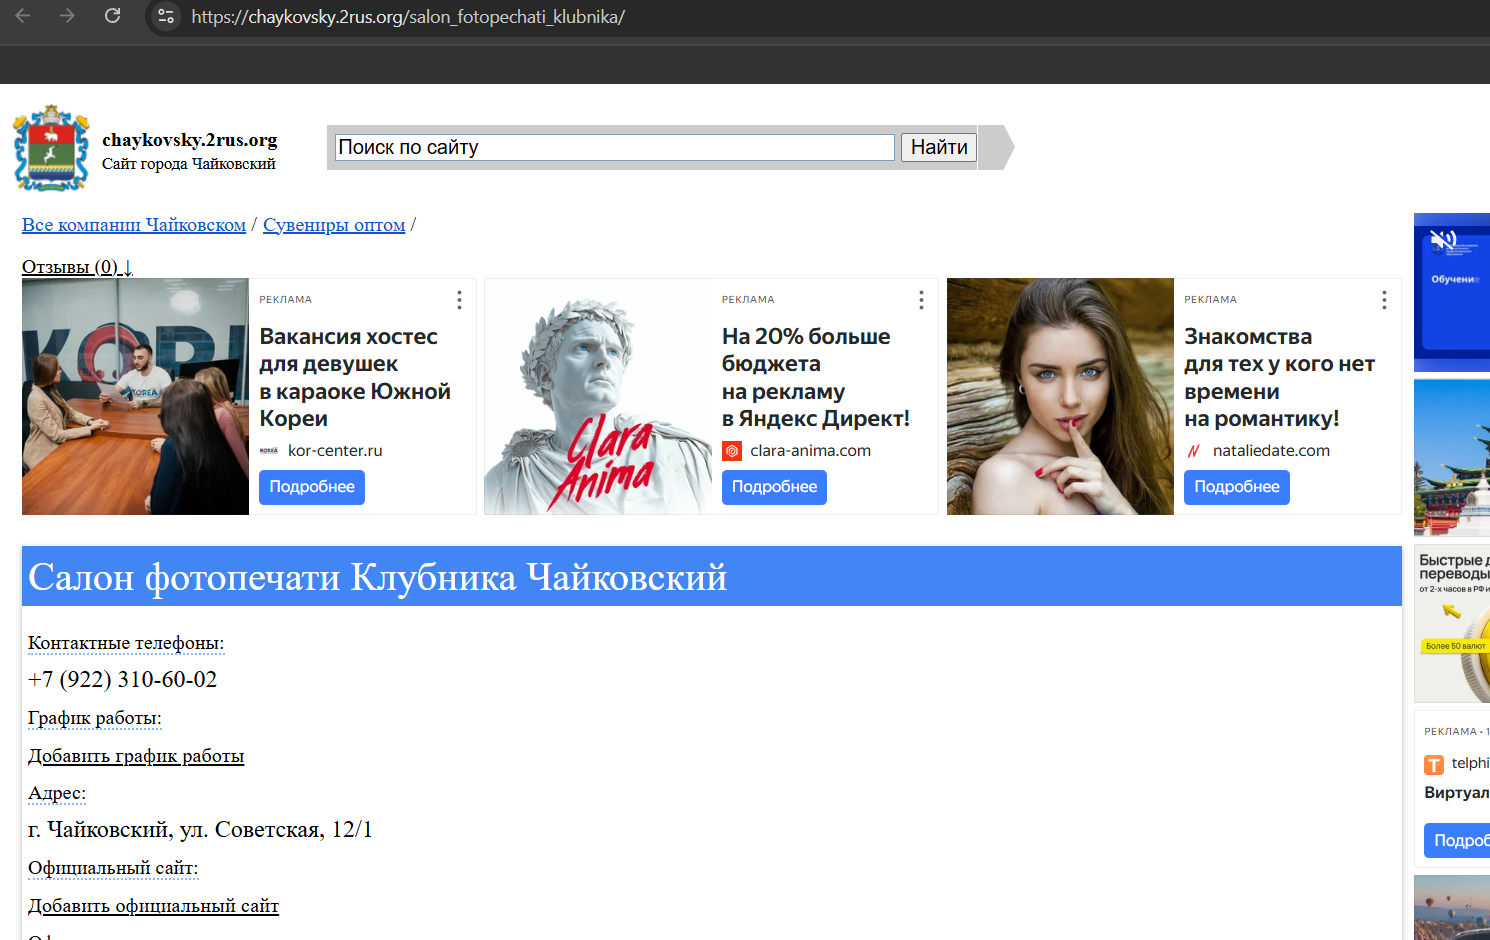Image resolution: width=1490 pixels, height=940 pixels.
Task: Click the Clara Anima statue ad image
Action: pos(597,397)
